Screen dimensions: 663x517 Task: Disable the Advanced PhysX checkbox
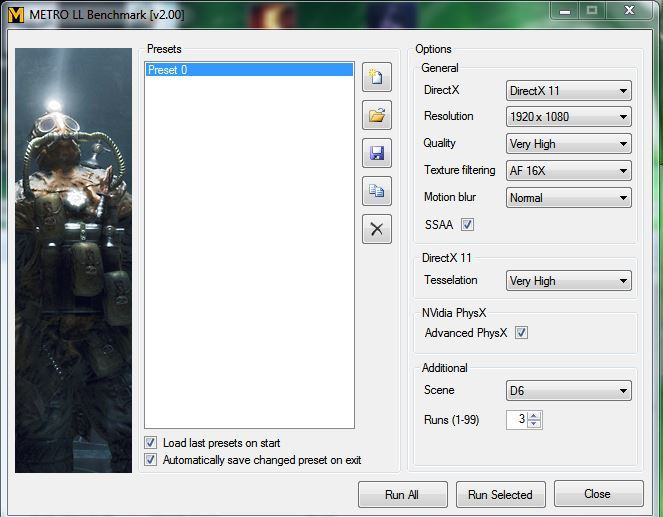(x=521, y=333)
